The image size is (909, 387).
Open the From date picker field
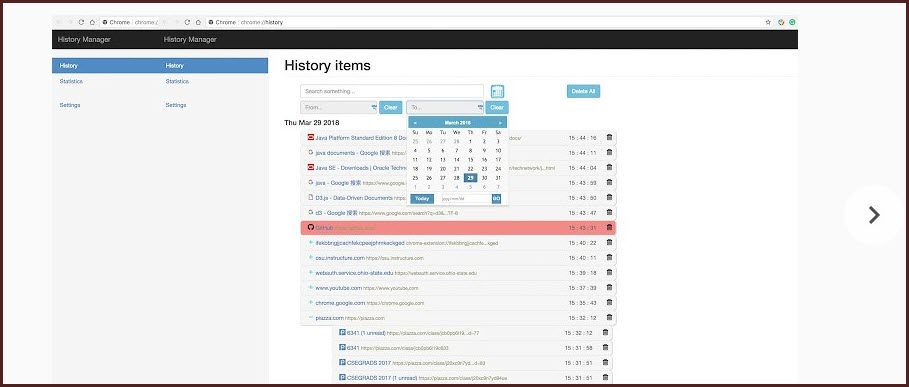tap(339, 107)
